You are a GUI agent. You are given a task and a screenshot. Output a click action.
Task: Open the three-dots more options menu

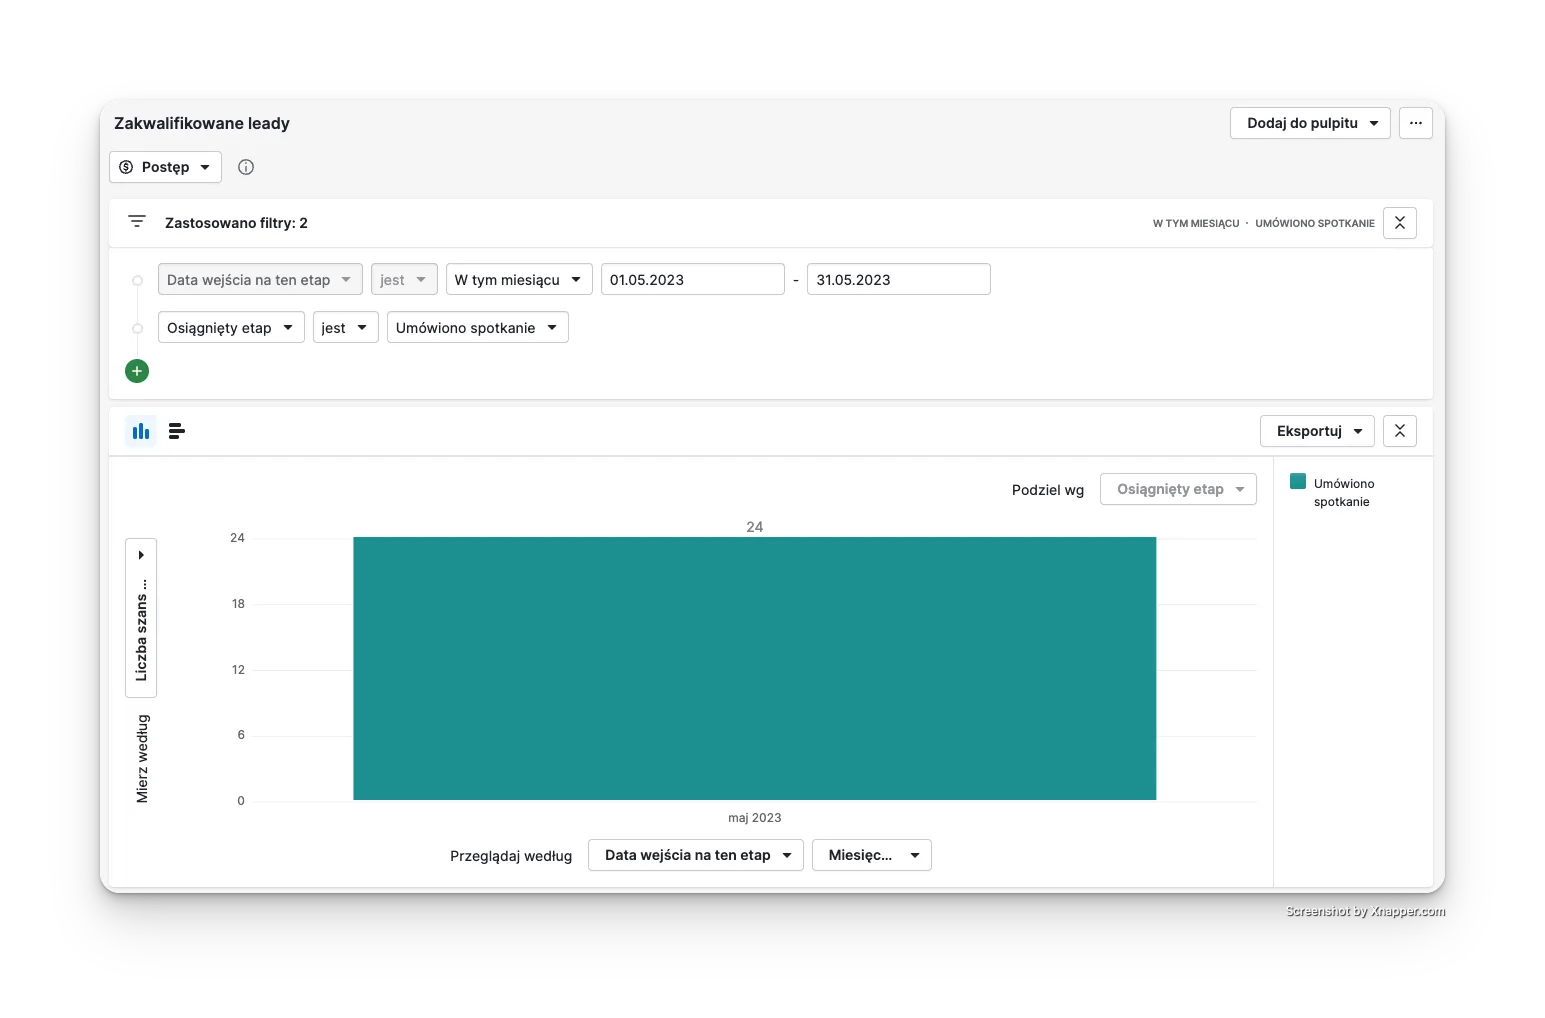click(x=1415, y=123)
